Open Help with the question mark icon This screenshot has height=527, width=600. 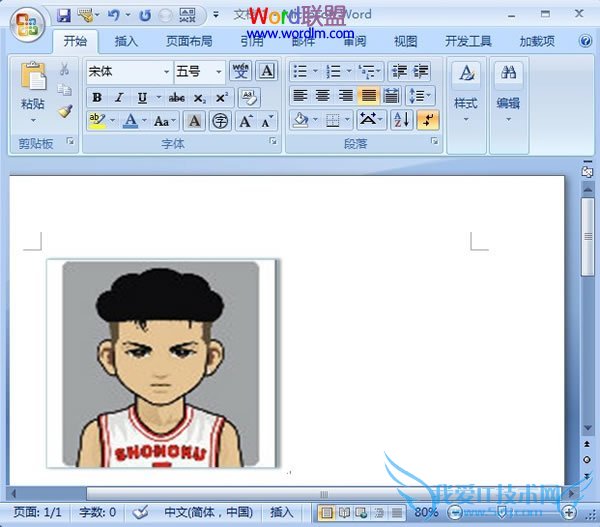tap(586, 42)
